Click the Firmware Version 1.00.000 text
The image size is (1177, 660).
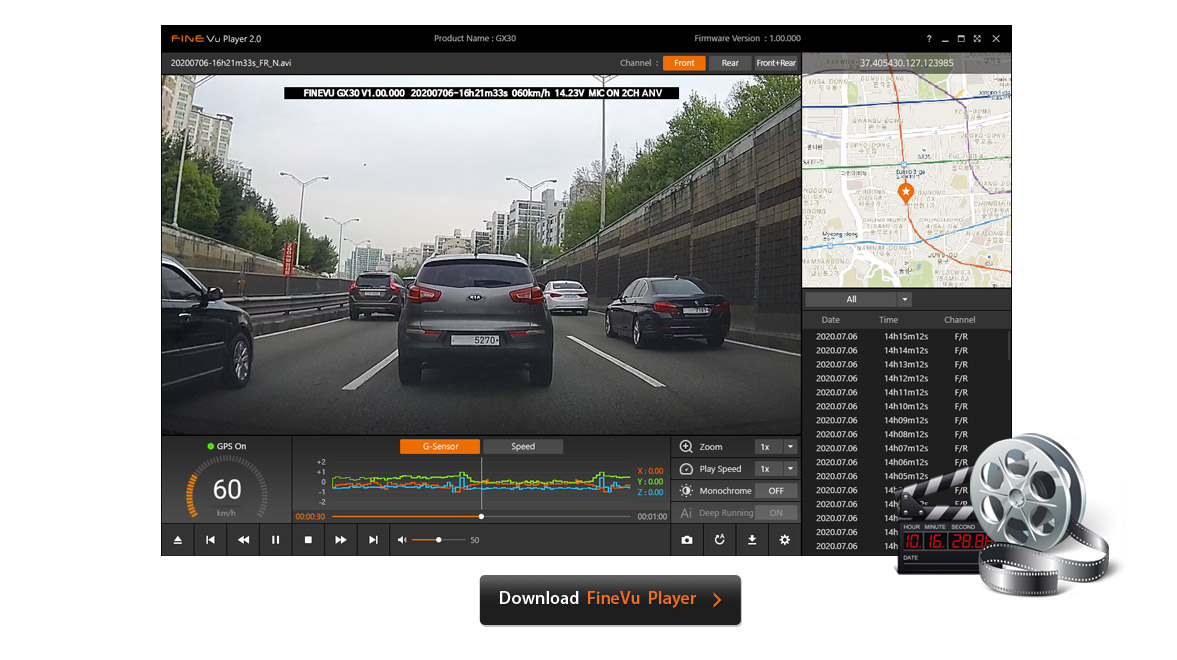click(x=747, y=38)
